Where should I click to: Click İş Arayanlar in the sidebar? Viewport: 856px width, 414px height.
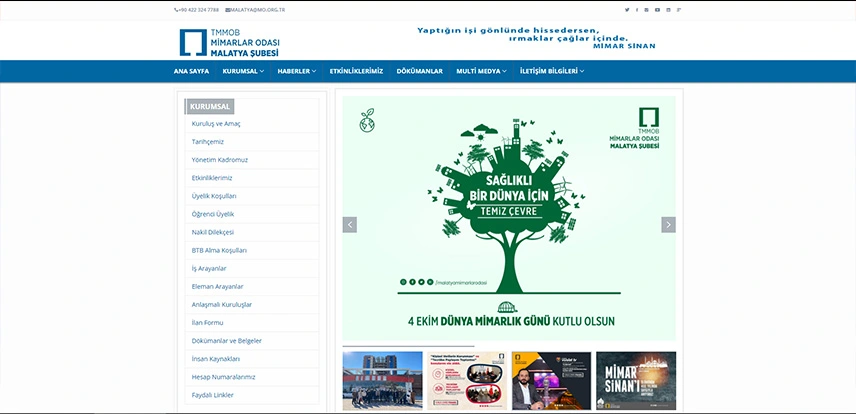(x=209, y=268)
